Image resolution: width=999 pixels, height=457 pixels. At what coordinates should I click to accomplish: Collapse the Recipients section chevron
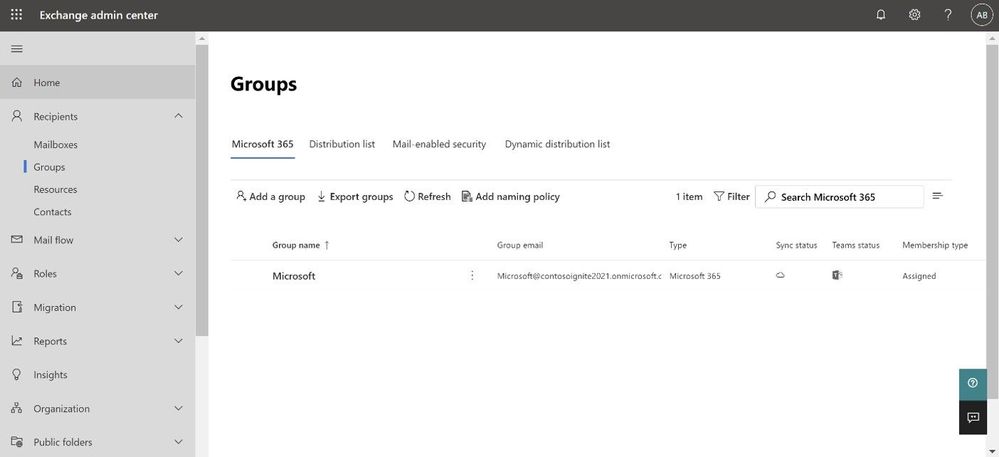[178, 116]
